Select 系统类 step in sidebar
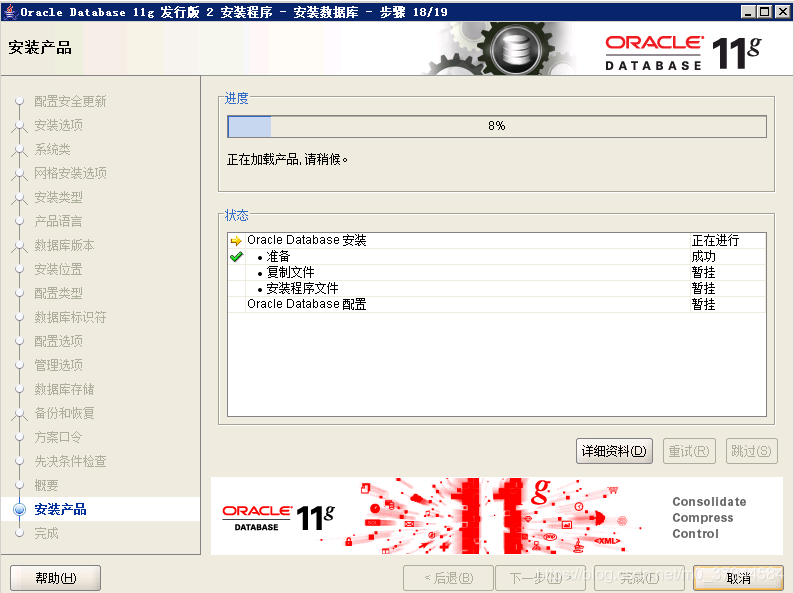 52,149
